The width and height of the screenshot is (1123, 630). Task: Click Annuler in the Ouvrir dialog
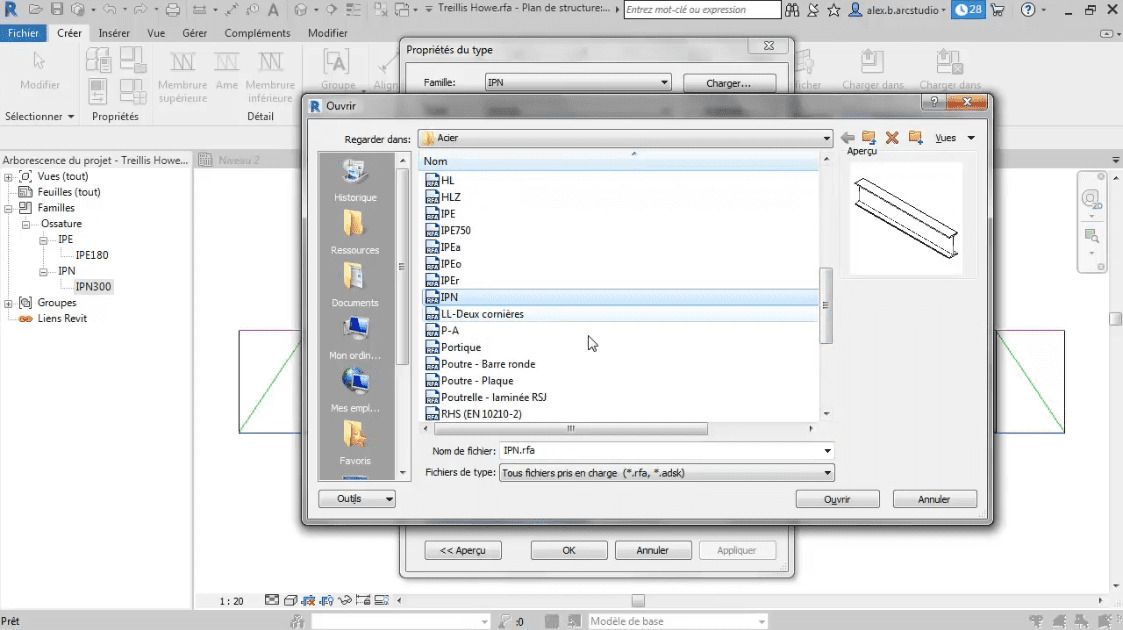pyautogui.click(x=934, y=499)
